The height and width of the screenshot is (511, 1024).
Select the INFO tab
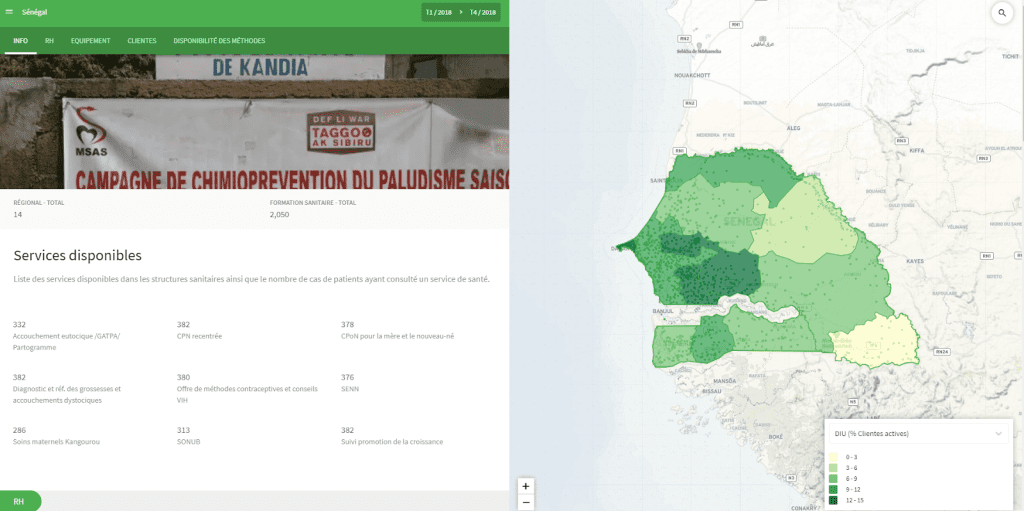20,41
